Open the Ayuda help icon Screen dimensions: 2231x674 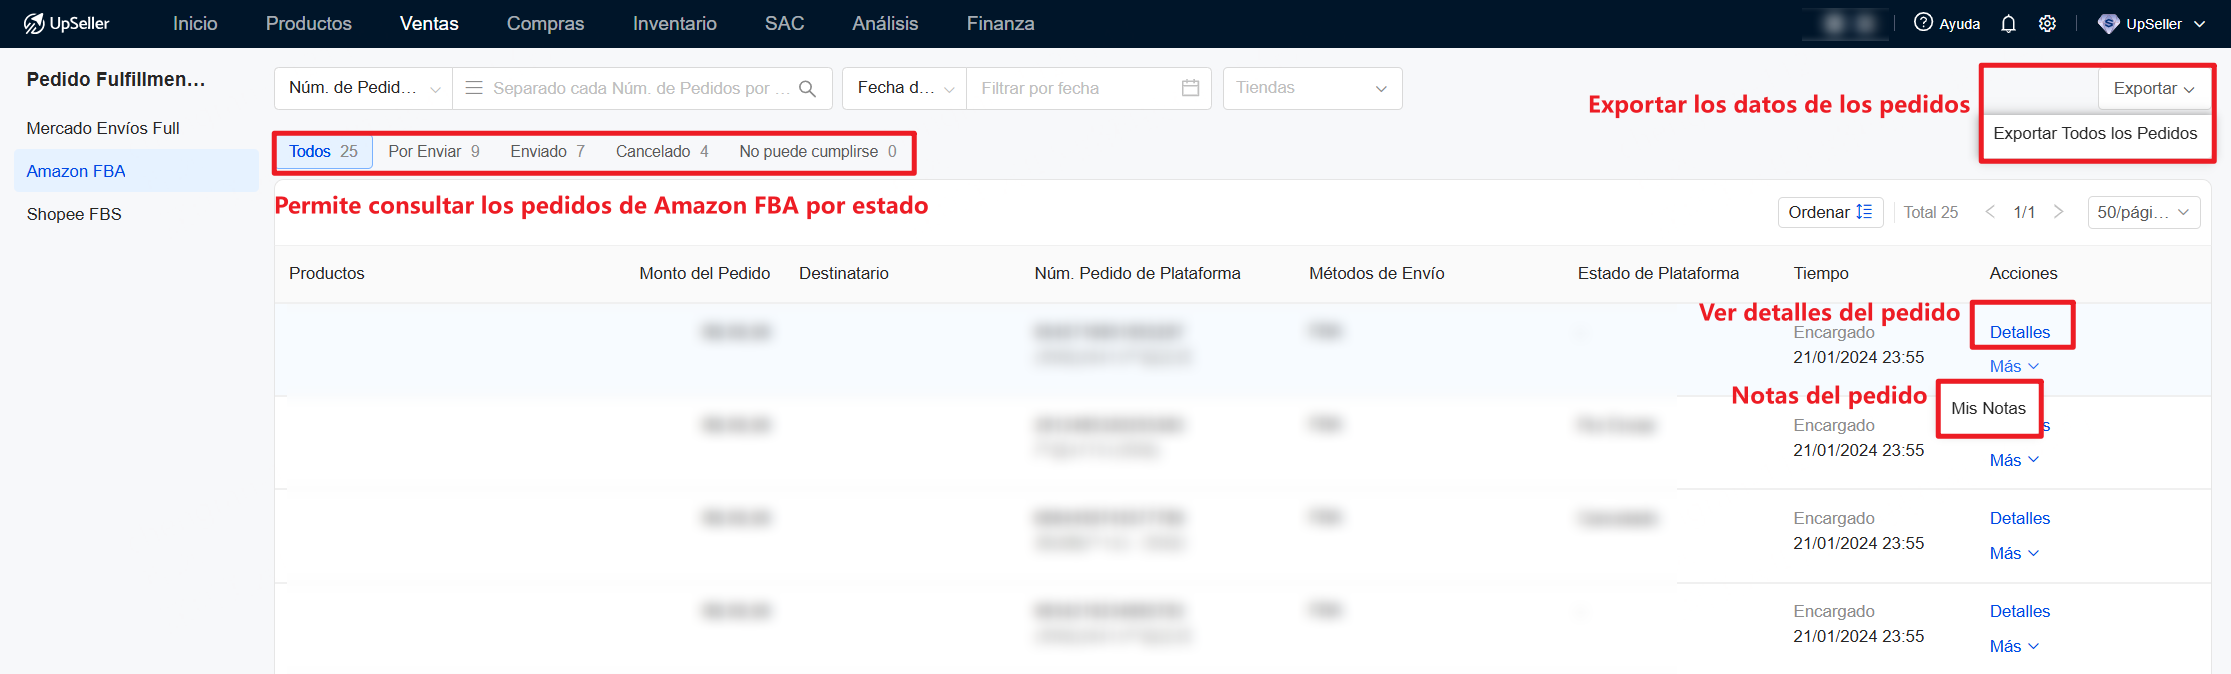pos(1923,23)
